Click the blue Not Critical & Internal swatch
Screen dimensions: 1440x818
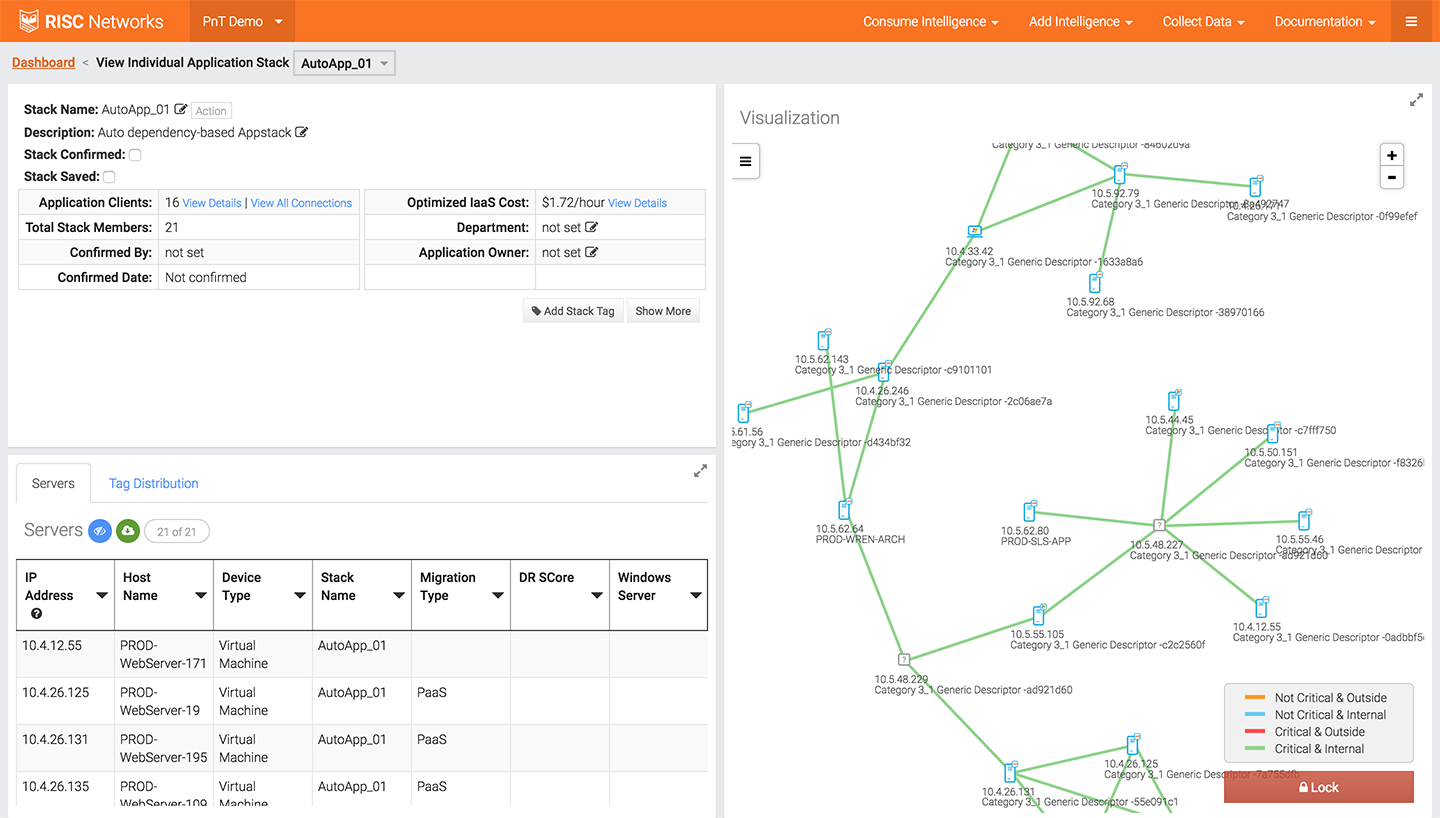[1255, 715]
